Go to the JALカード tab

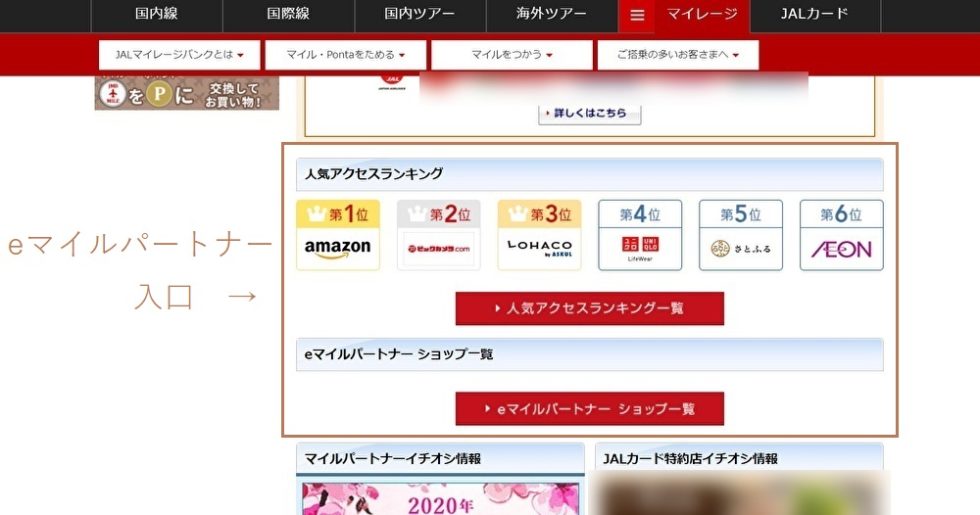coord(815,14)
